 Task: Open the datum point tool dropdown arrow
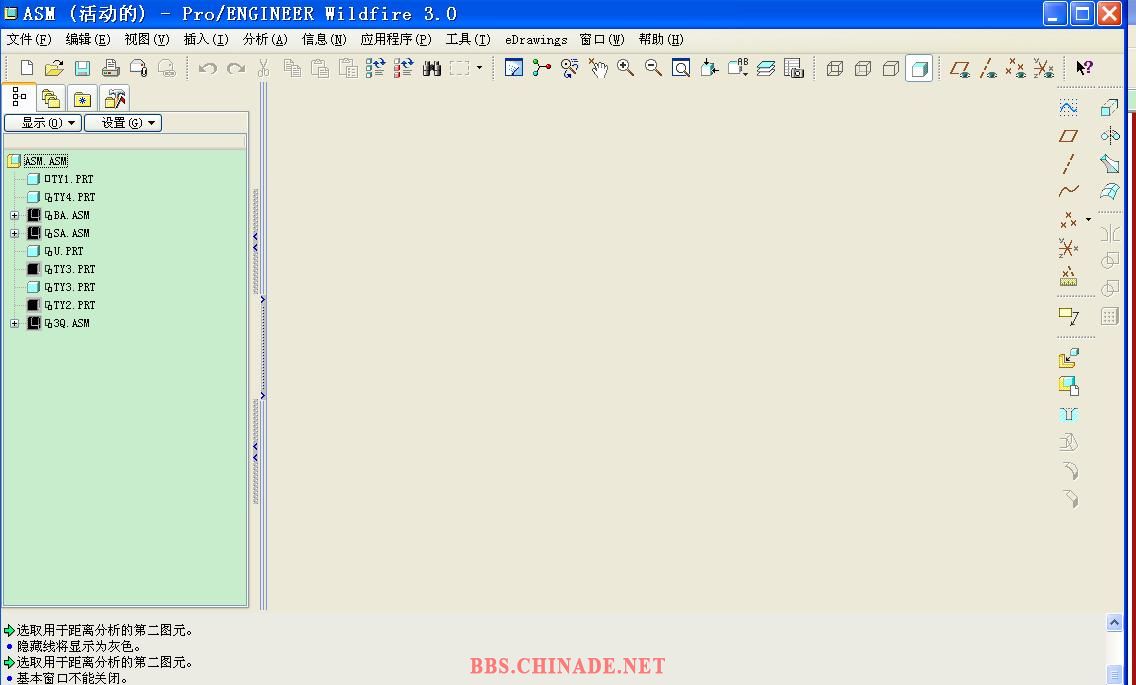pyautogui.click(x=1088, y=219)
